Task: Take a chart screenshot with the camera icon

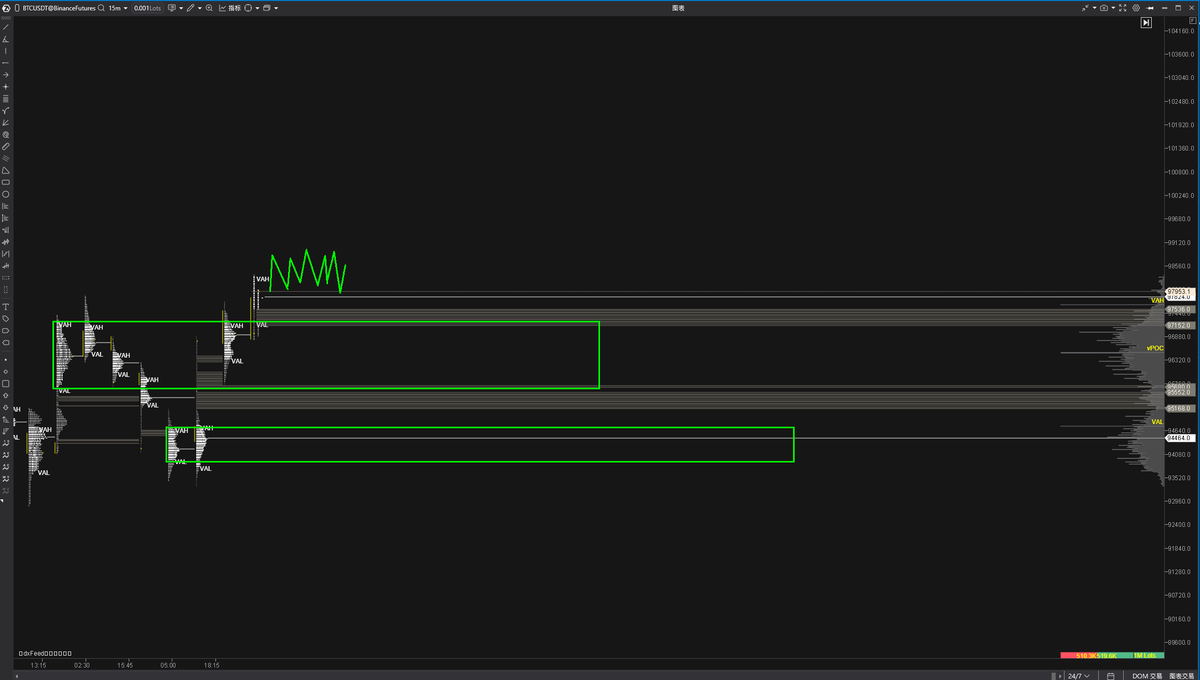Action: (x=1104, y=8)
